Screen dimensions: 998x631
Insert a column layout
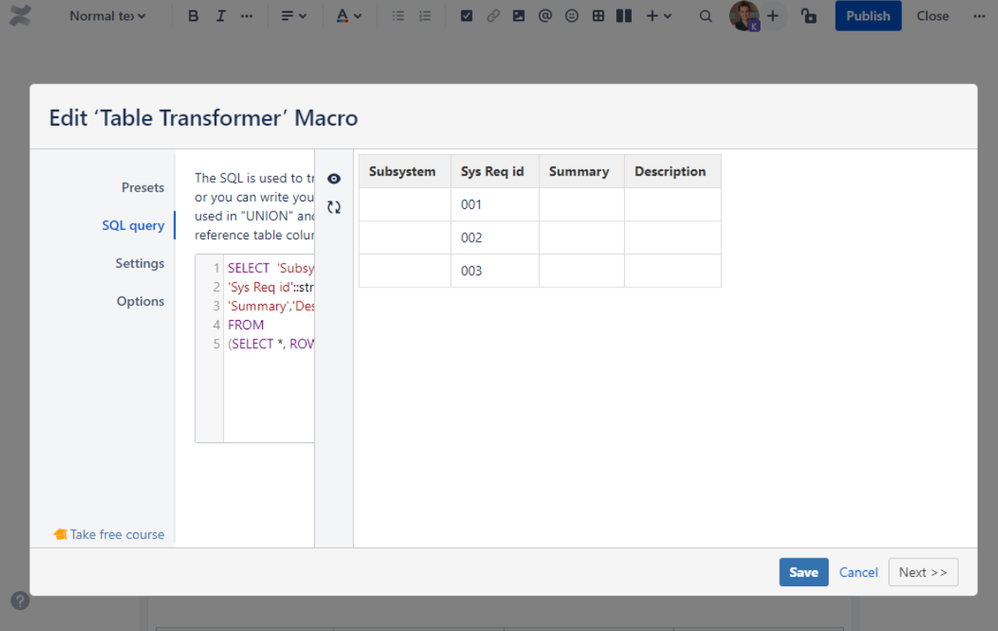pos(624,16)
